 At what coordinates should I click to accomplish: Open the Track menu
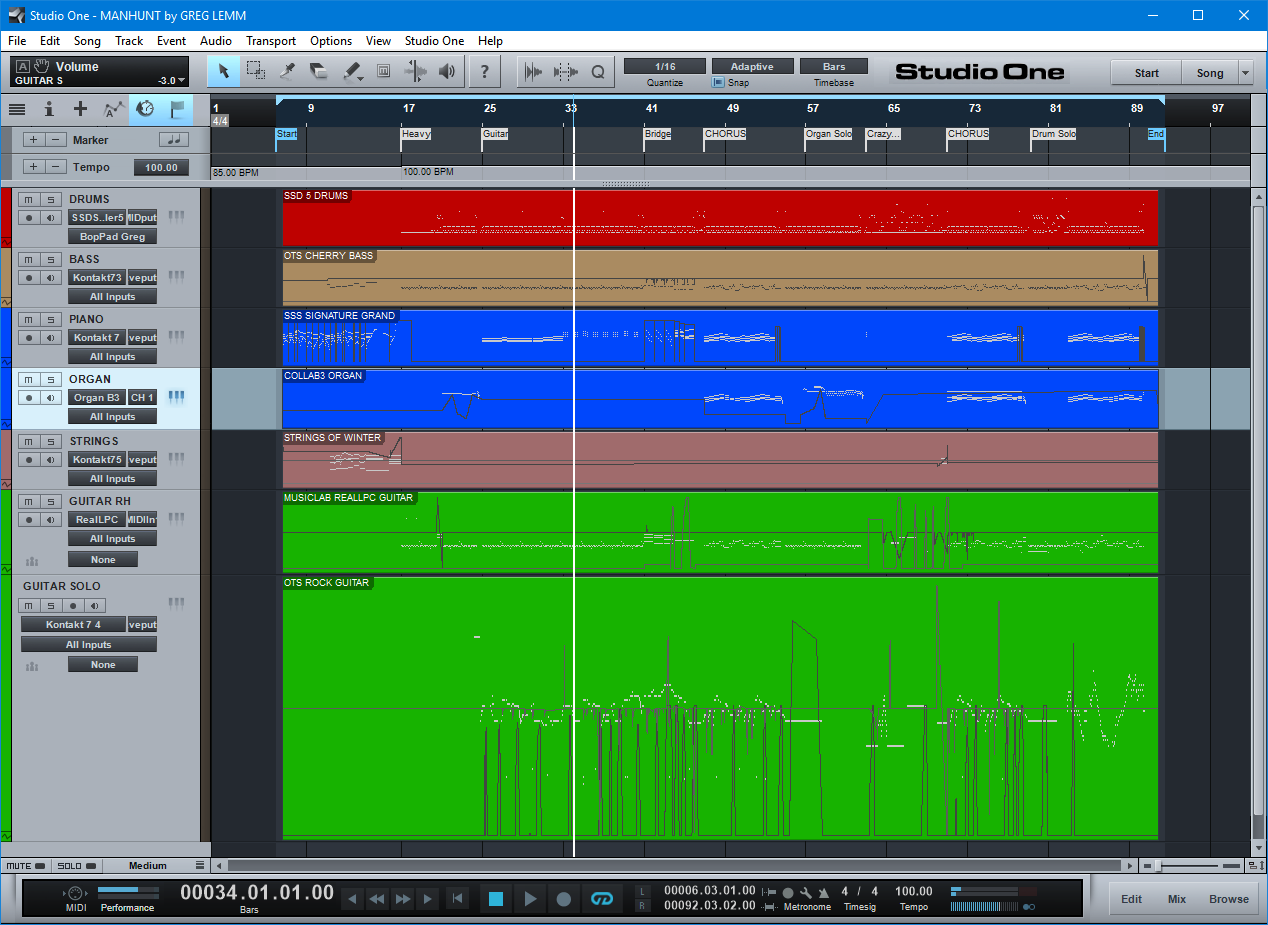coord(129,41)
